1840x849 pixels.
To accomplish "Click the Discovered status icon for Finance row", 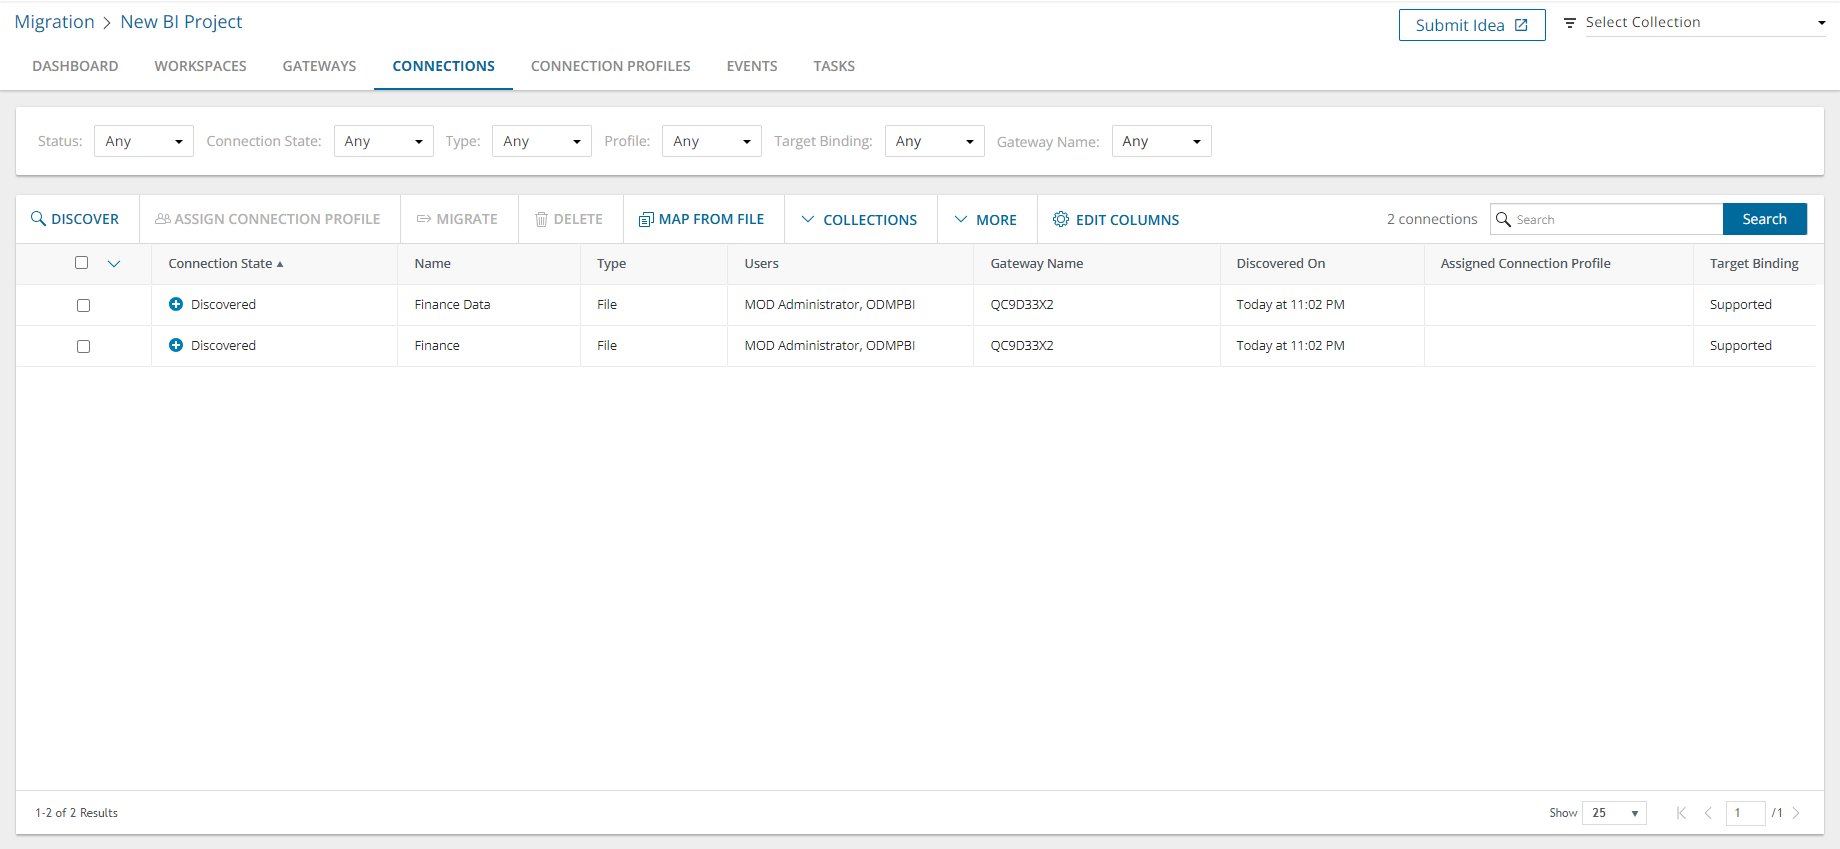I will click(x=176, y=345).
